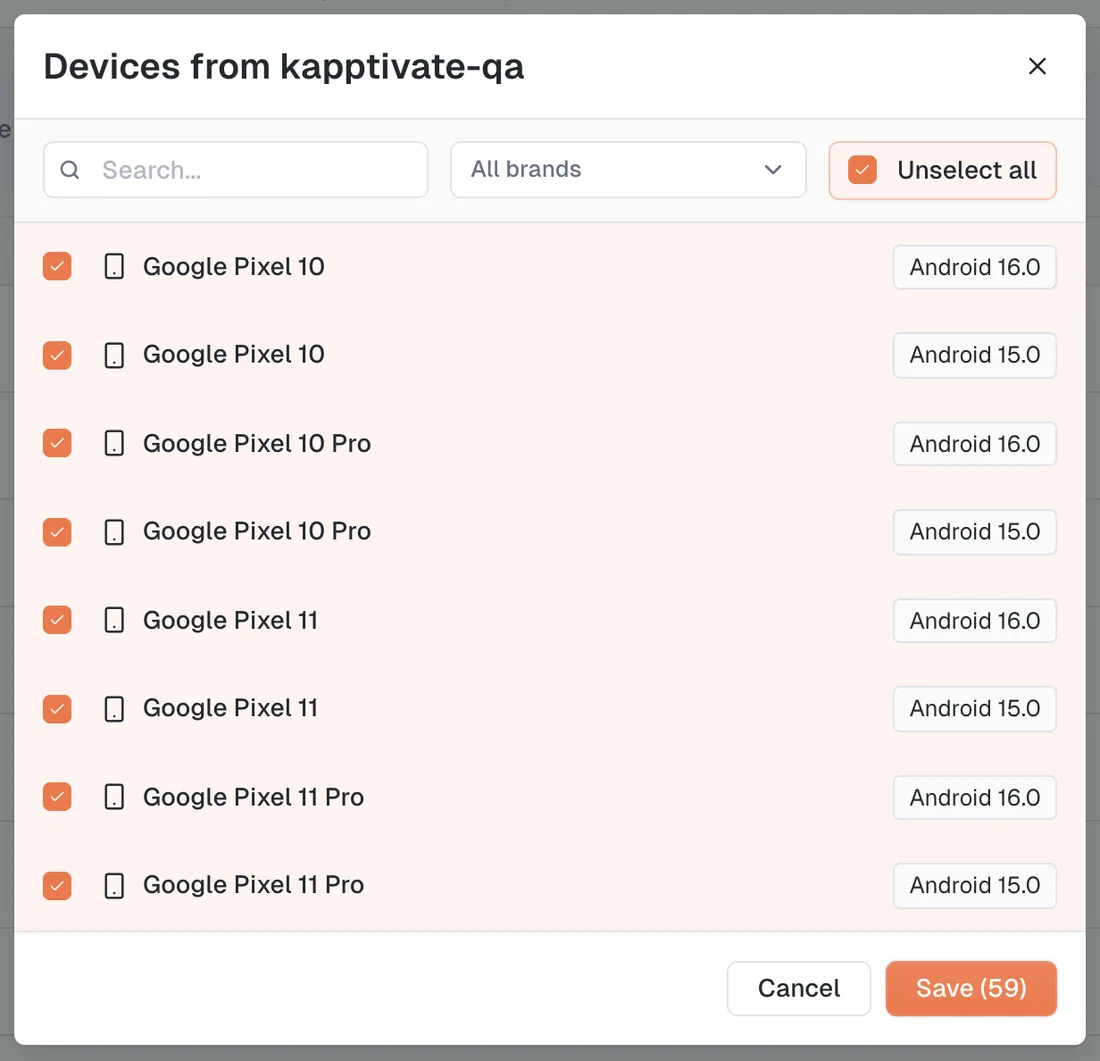
Task: Uncheck Google Pixel 11 with Android 16.0
Action: 57,620
